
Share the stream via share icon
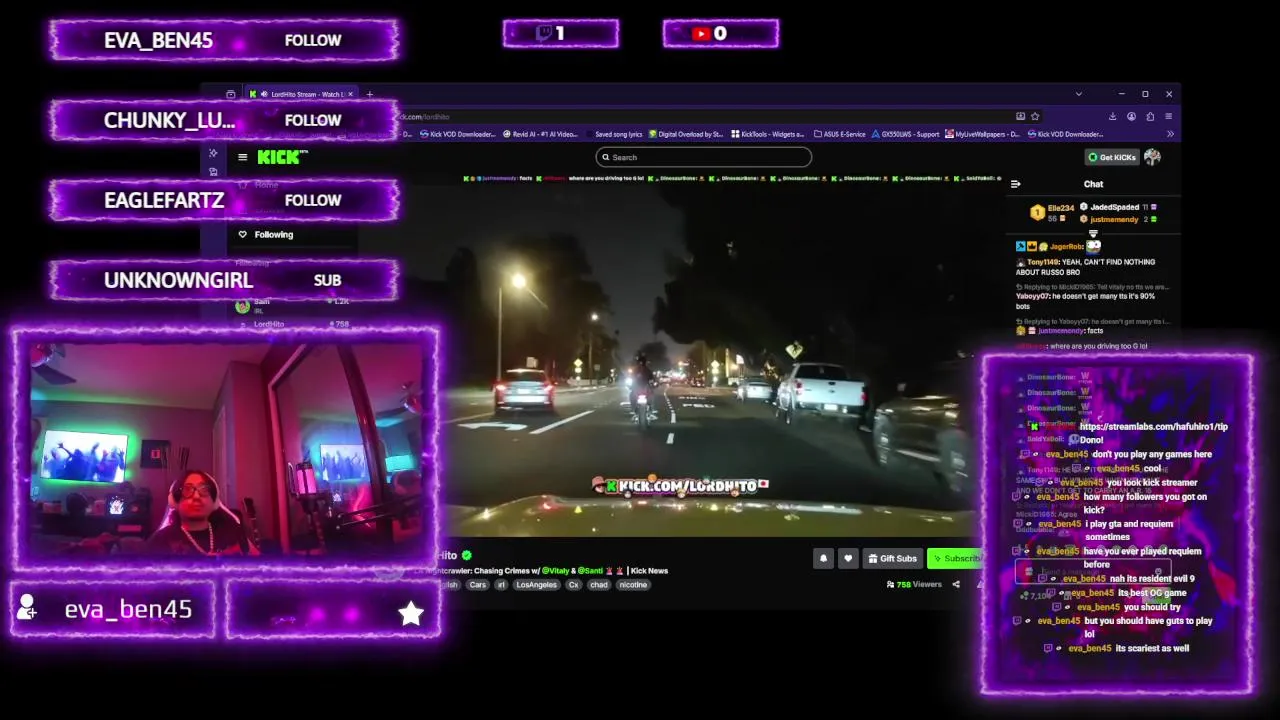(x=956, y=585)
